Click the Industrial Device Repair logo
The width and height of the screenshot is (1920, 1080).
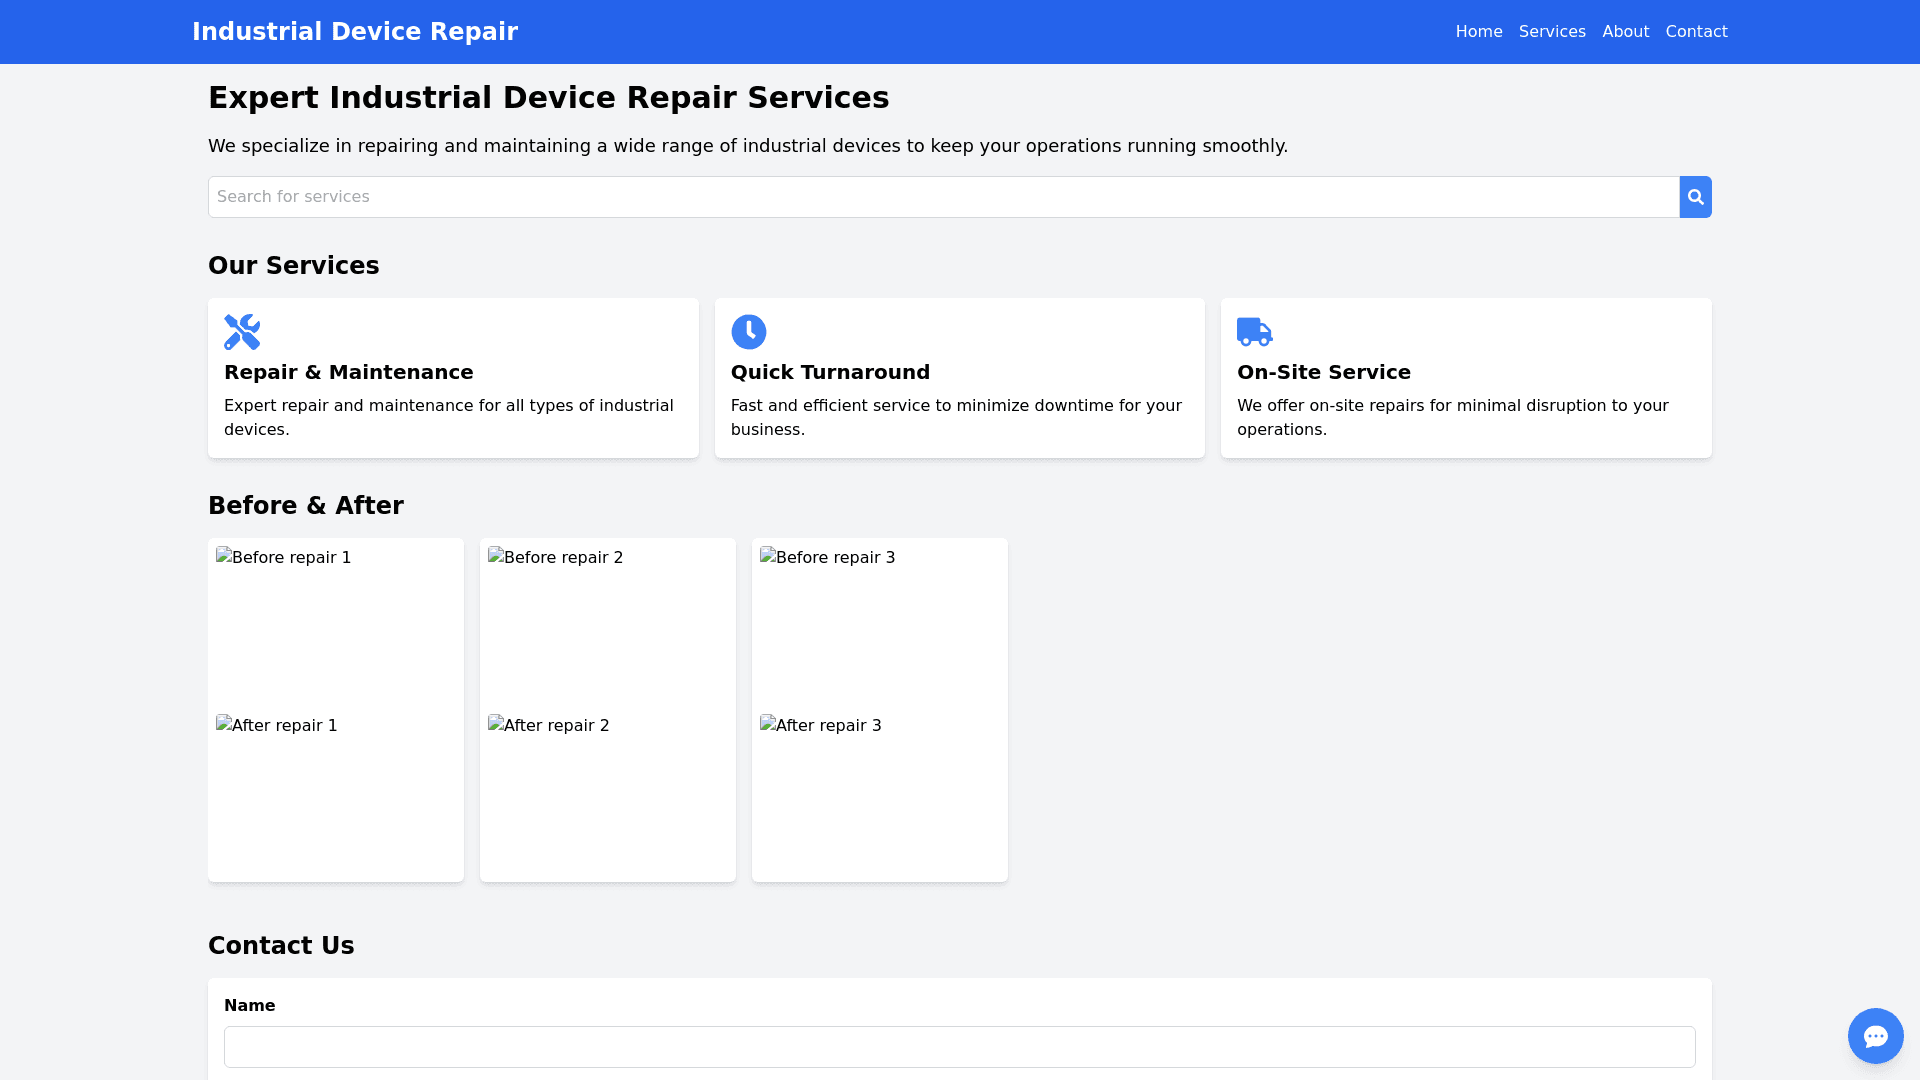tap(355, 32)
